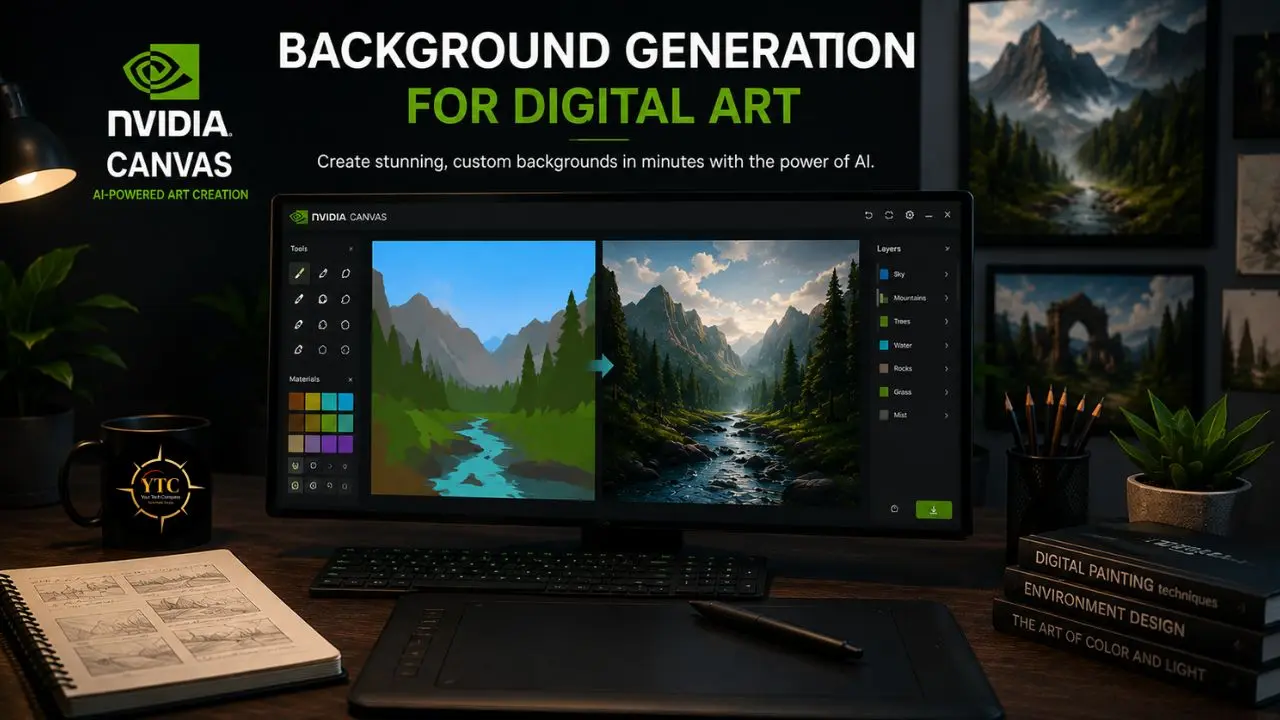Expand the Grass layer chevron
This screenshot has height=720, width=1280.
pyautogui.click(x=946, y=391)
